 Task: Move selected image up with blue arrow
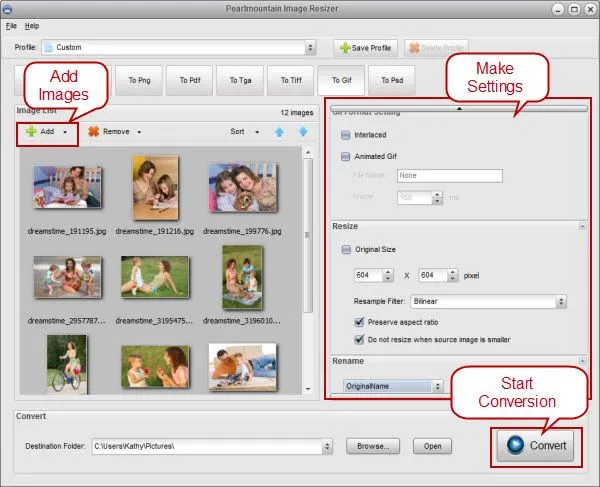[x=279, y=132]
